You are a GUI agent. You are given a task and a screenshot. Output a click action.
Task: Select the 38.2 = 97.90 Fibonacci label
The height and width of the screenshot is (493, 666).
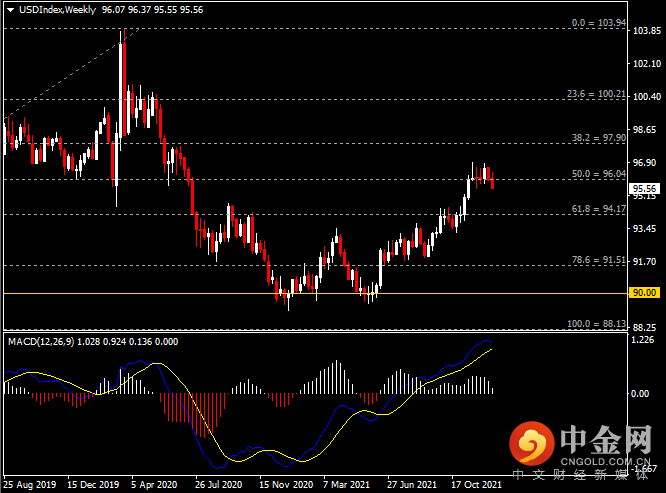(x=598, y=138)
